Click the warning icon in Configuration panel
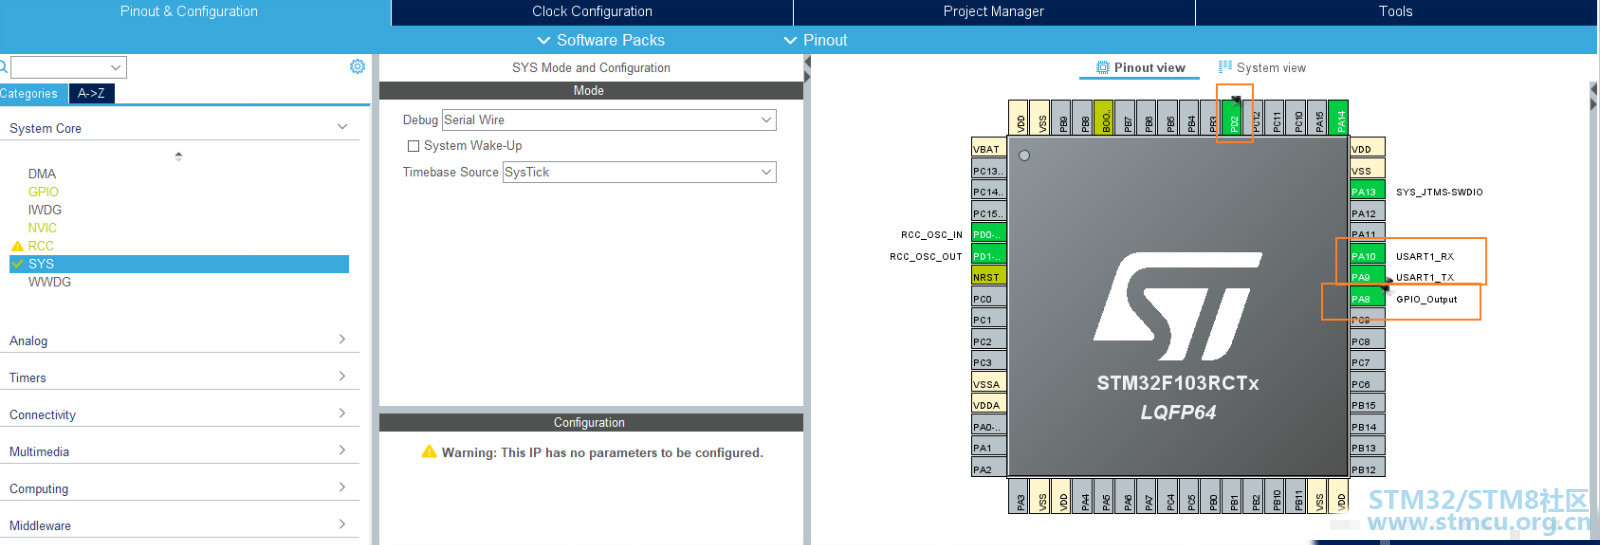This screenshot has height=545, width=1600. (x=429, y=452)
